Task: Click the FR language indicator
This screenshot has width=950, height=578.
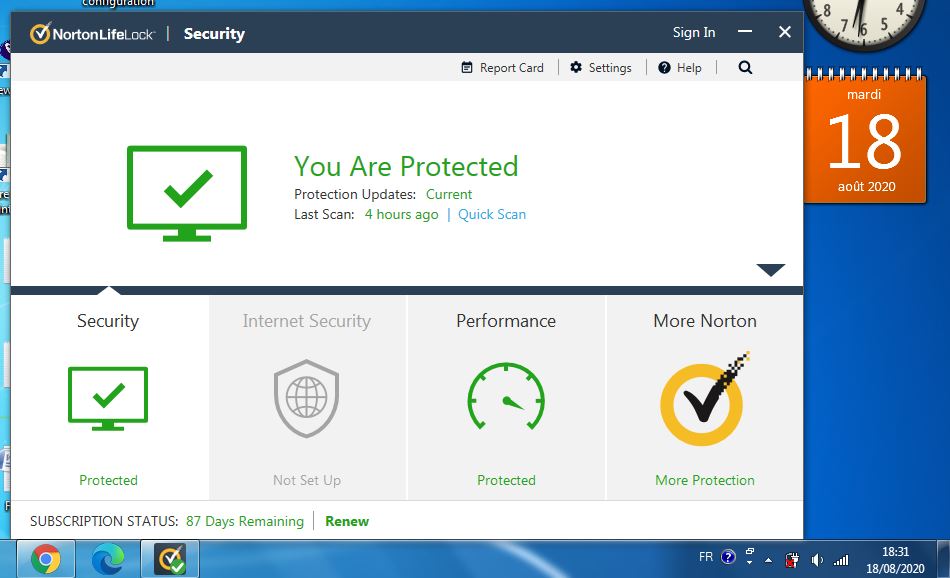Action: click(x=706, y=557)
